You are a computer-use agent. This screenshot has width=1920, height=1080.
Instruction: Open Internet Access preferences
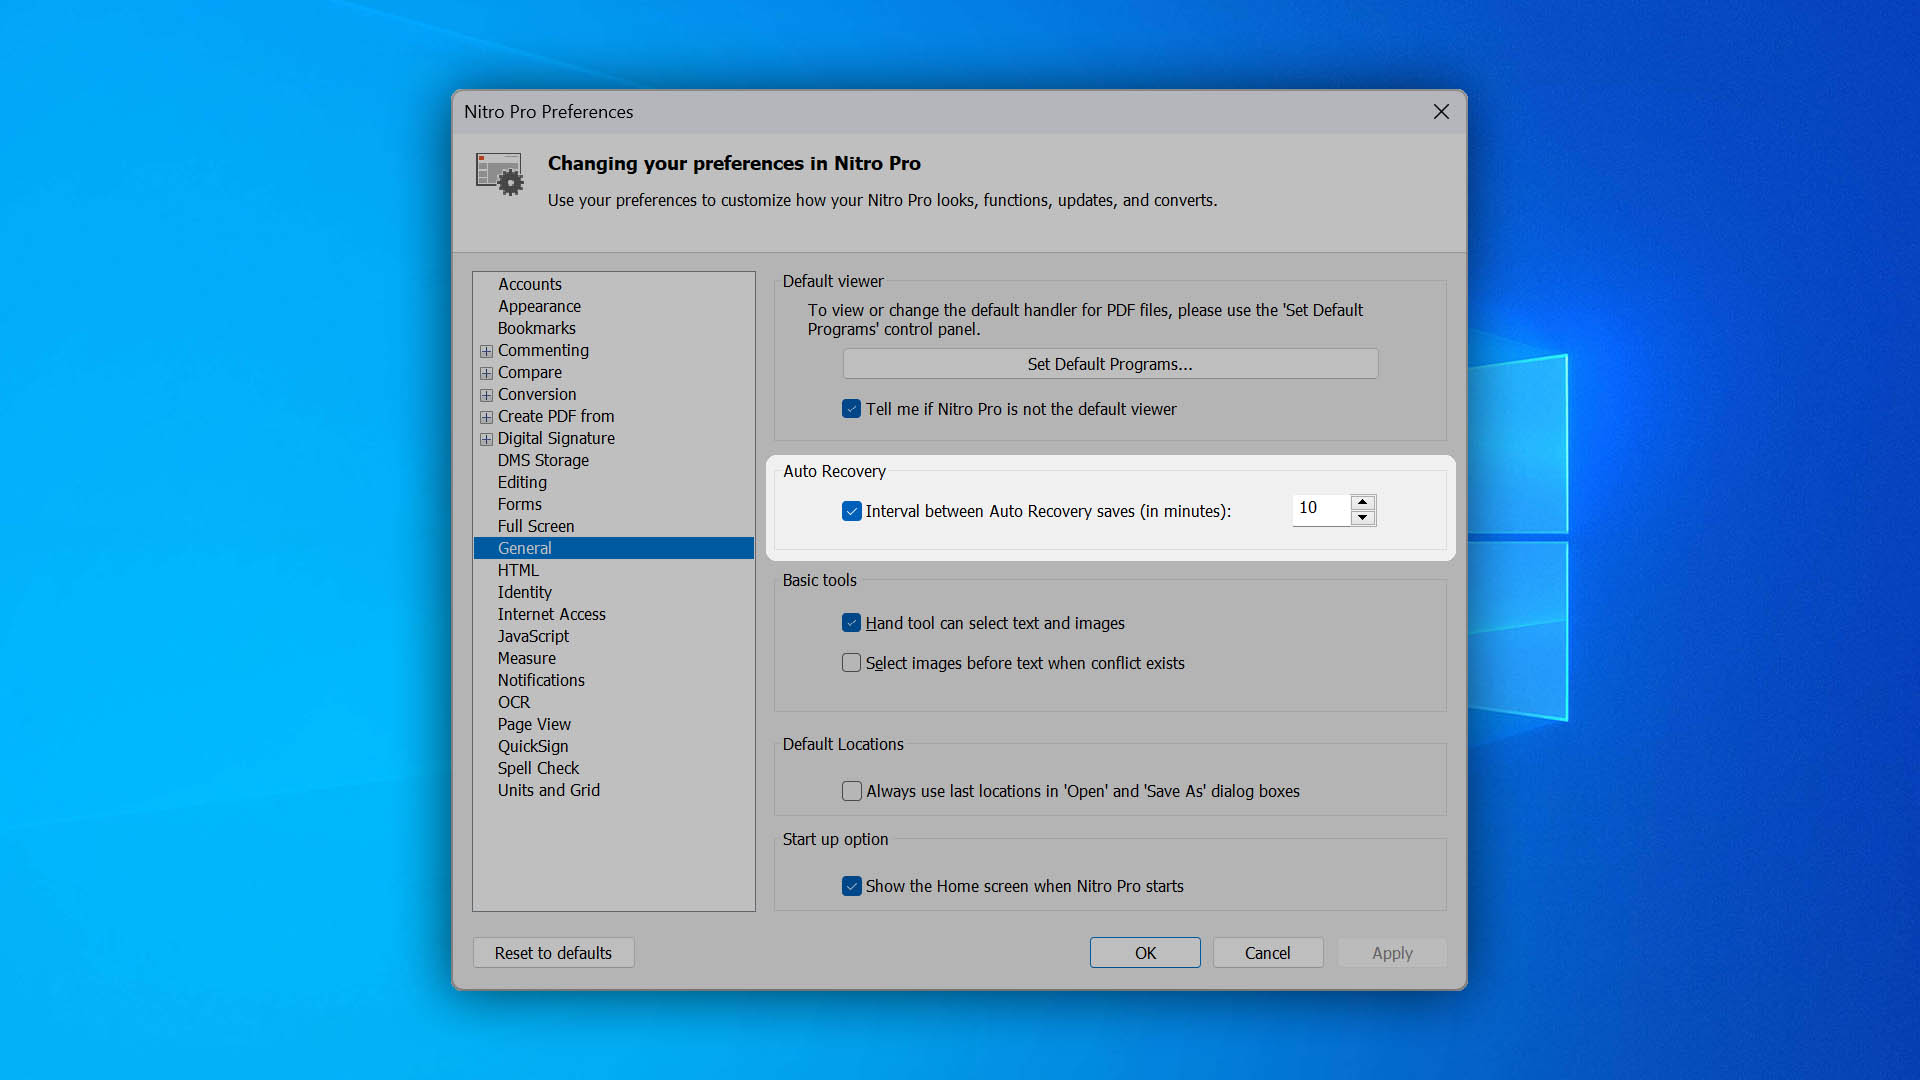coord(552,614)
